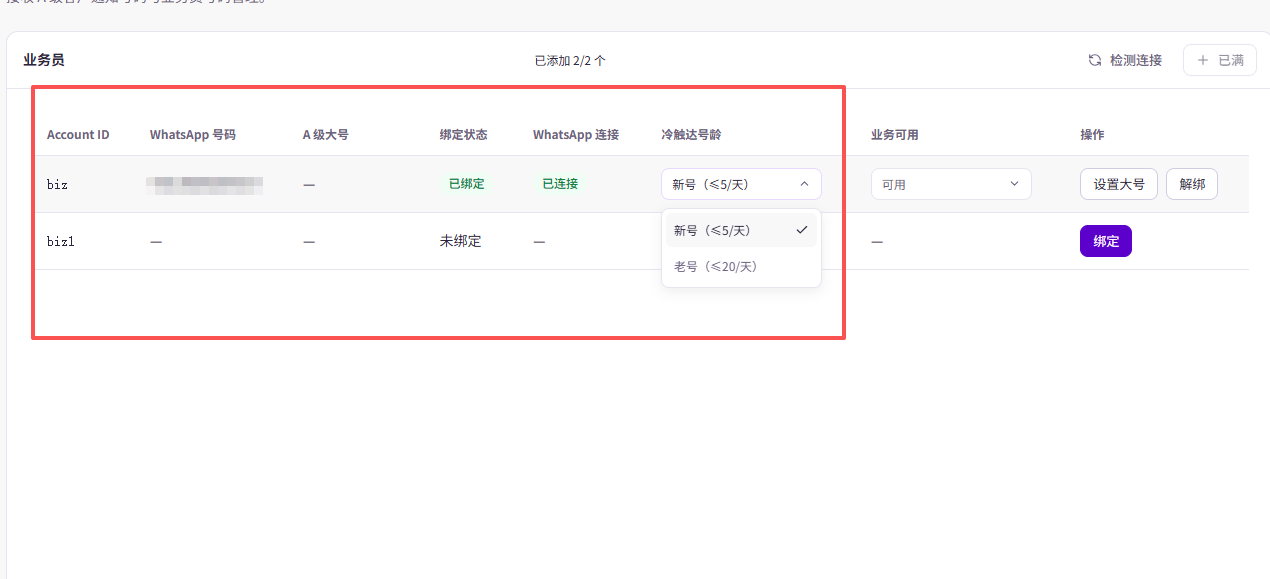The height and width of the screenshot is (579, 1270).
Task: Click the 检测连接 refresh icon
Action: (1095, 60)
